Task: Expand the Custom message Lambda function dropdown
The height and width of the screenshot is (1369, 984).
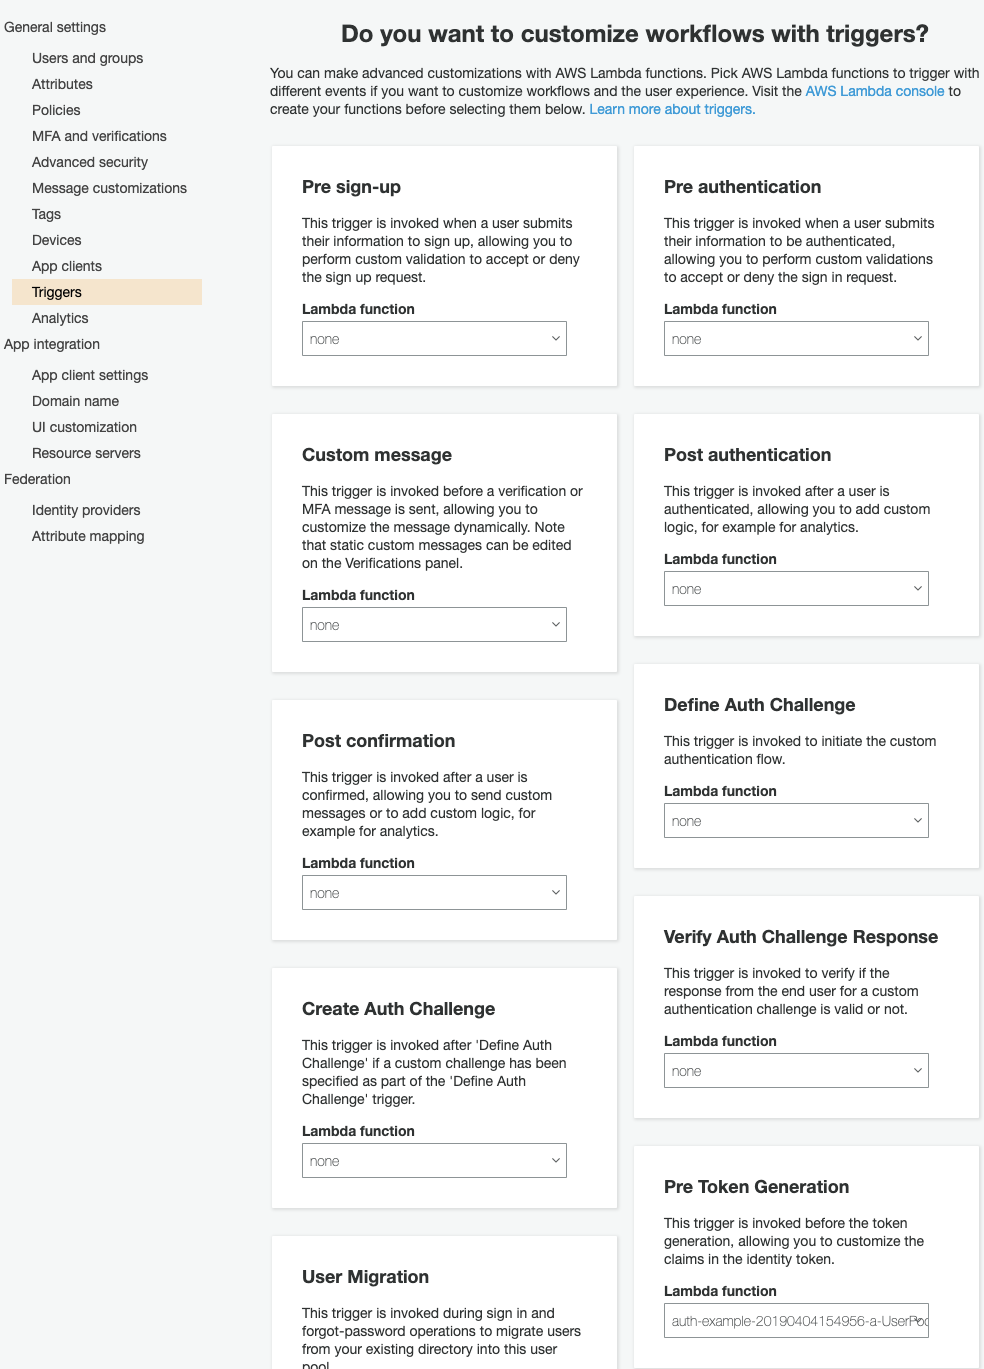Action: [x=434, y=625]
